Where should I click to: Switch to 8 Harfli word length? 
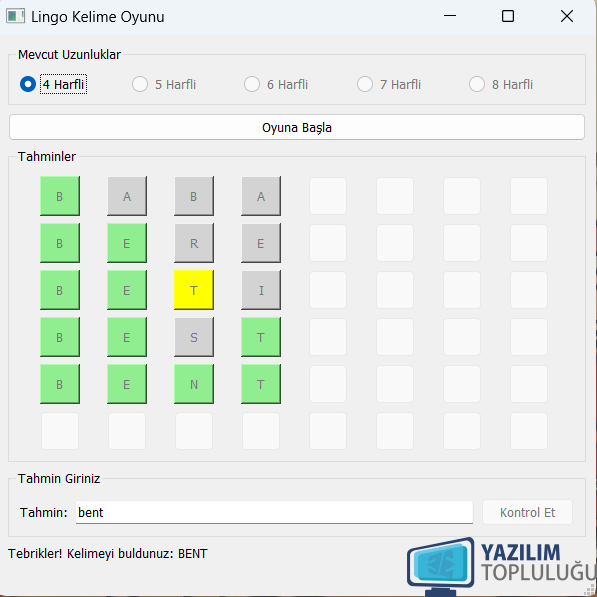tap(501, 84)
